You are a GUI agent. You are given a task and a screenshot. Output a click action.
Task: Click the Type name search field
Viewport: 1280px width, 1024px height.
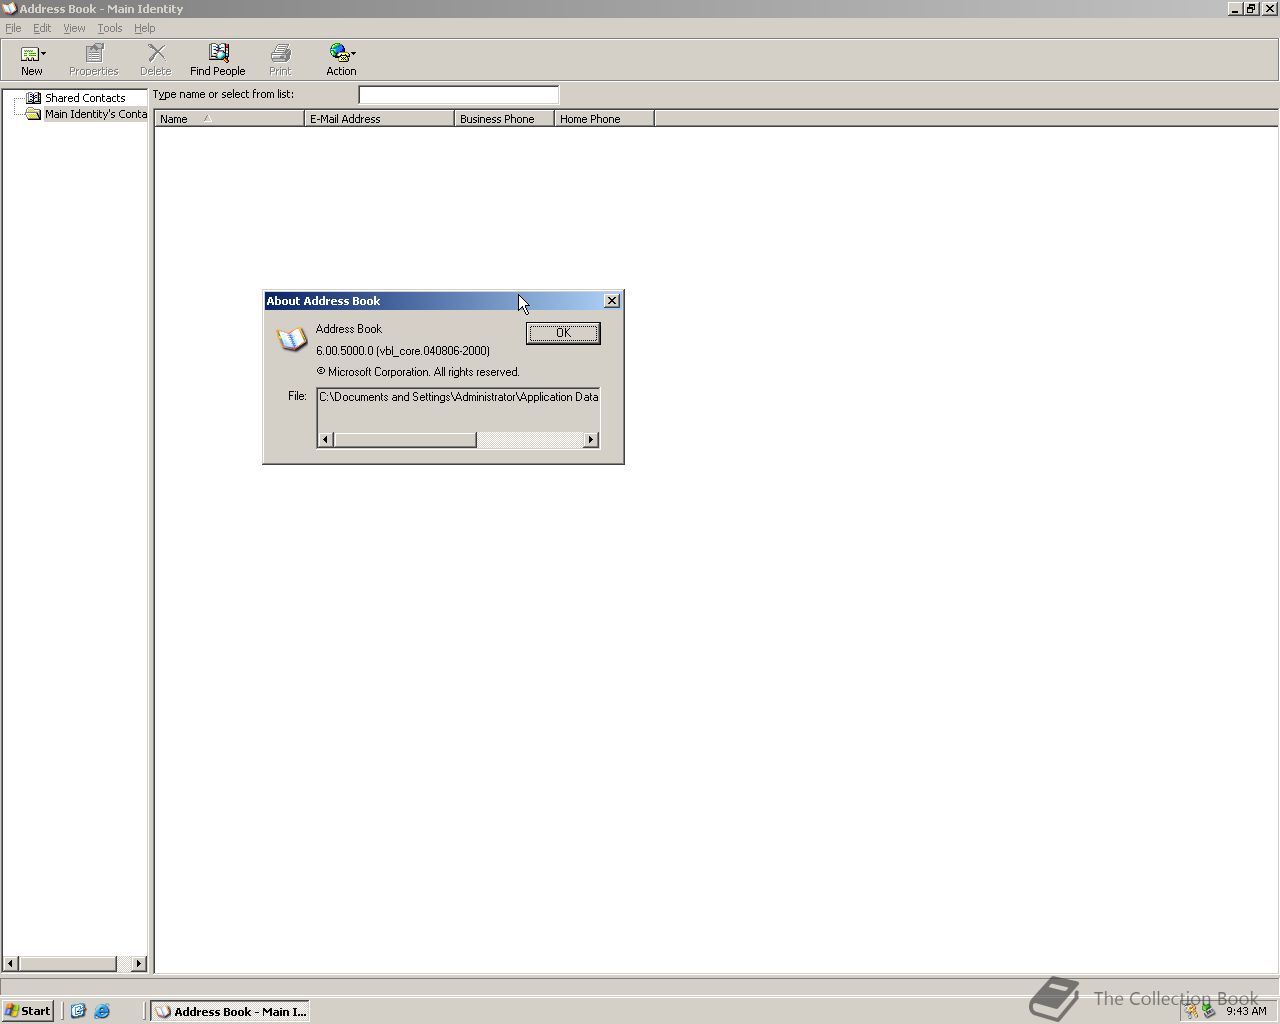coord(458,95)
